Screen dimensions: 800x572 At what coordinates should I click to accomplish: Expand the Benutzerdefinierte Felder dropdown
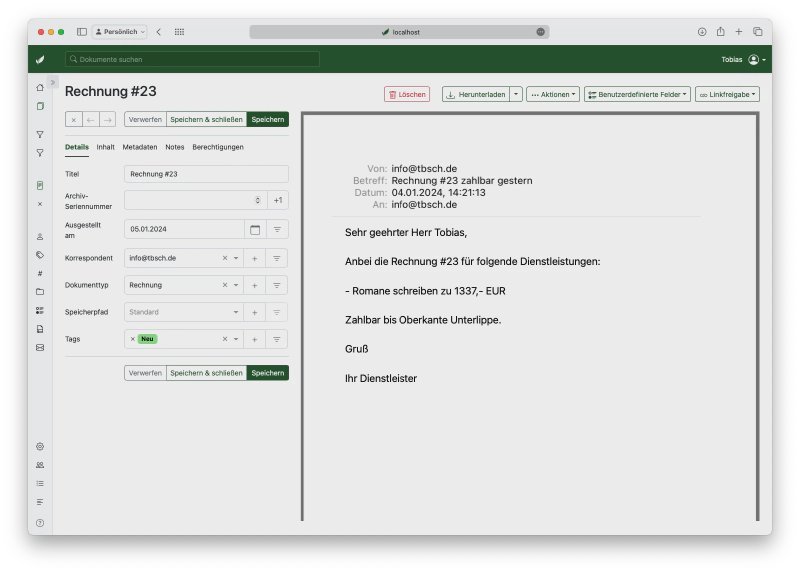pos(636,94)
